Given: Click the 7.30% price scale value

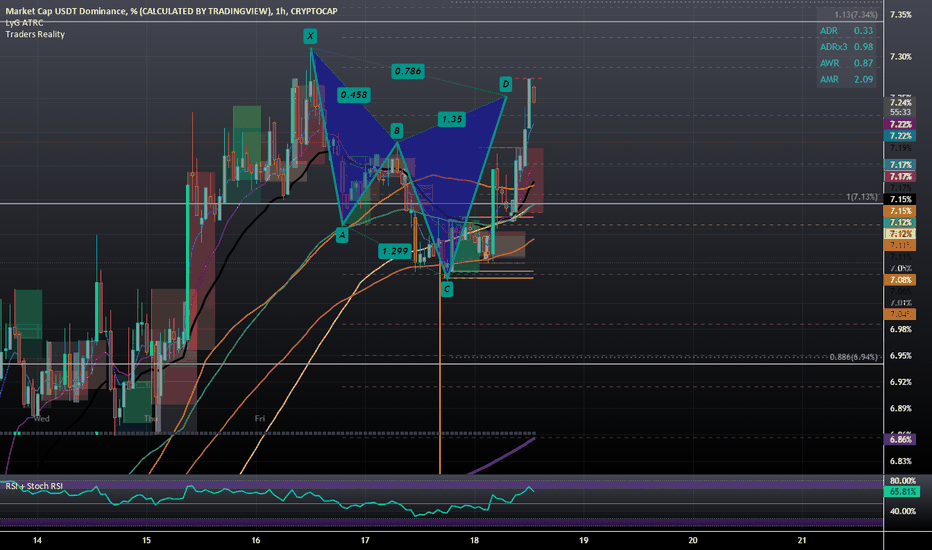Looking at the screenshot, I should click(900, 56).
